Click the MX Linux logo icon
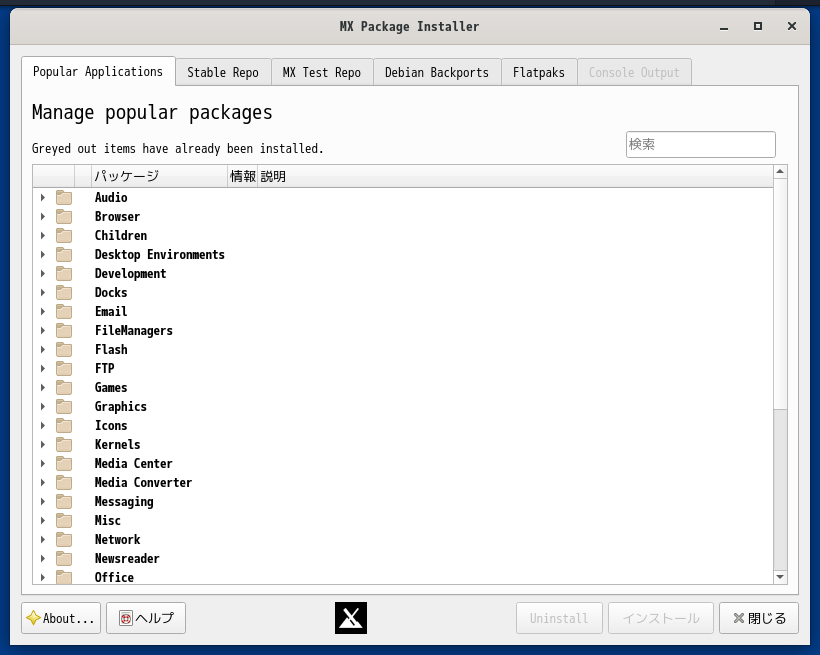Screen dimensions: 820x655 351,618
